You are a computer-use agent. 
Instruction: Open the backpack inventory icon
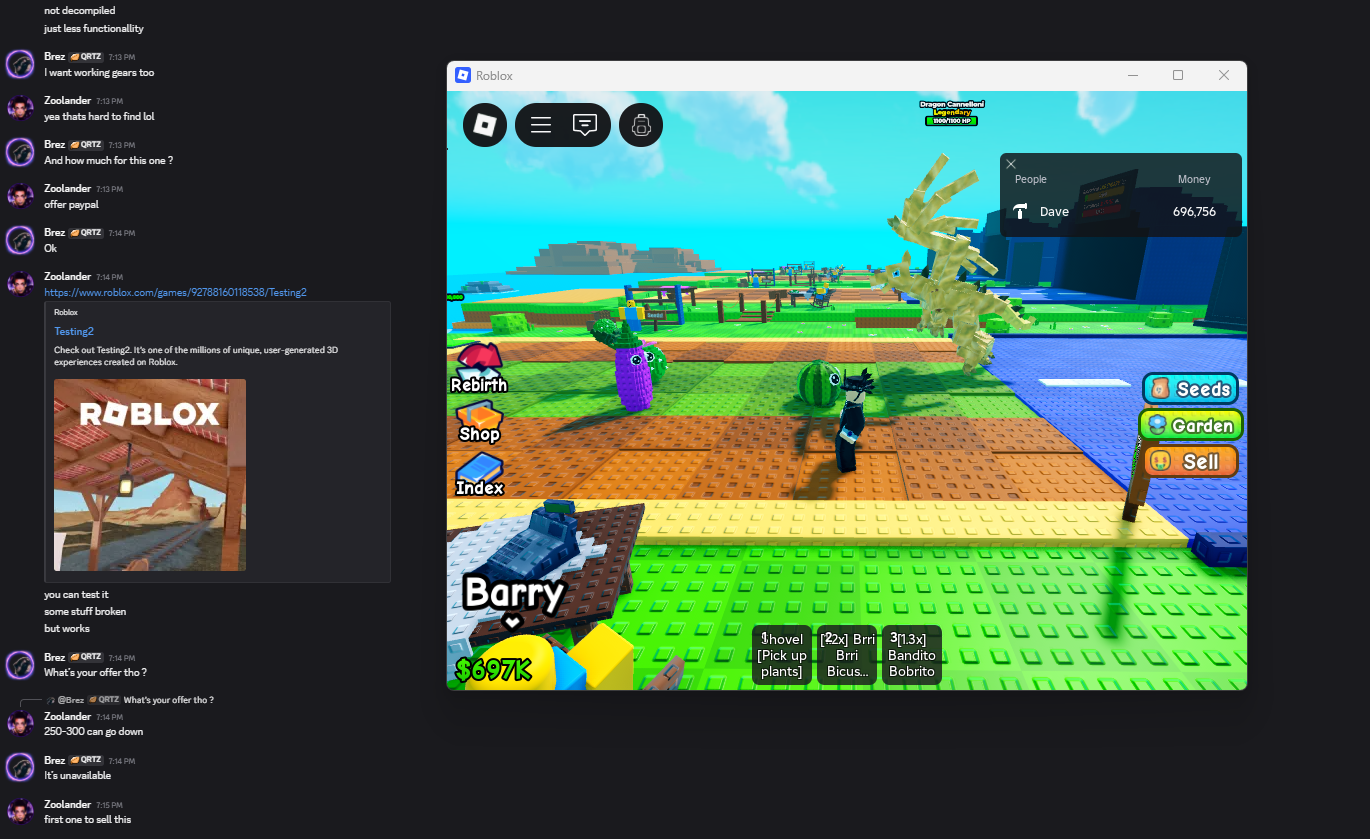[641, 125]
